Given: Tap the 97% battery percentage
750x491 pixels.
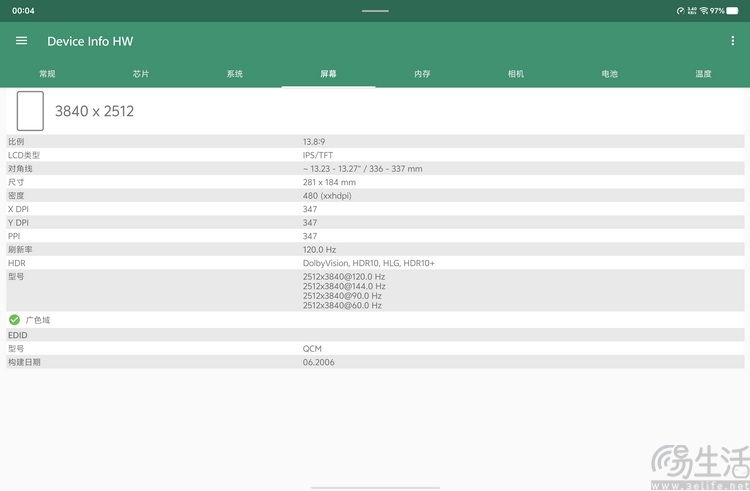Looking at the screenshot, I should (717, 11).
